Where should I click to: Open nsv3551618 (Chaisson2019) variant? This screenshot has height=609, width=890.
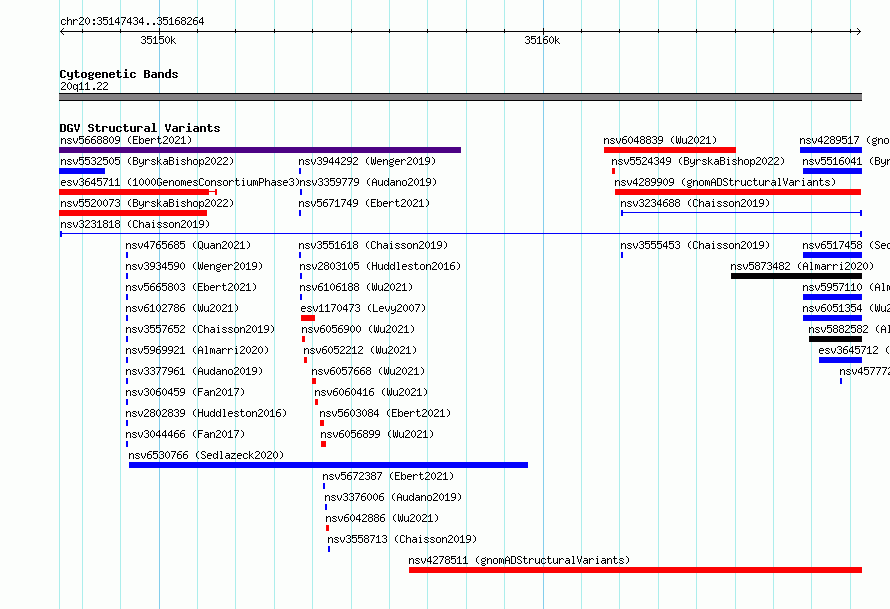(x=373, y=245)
